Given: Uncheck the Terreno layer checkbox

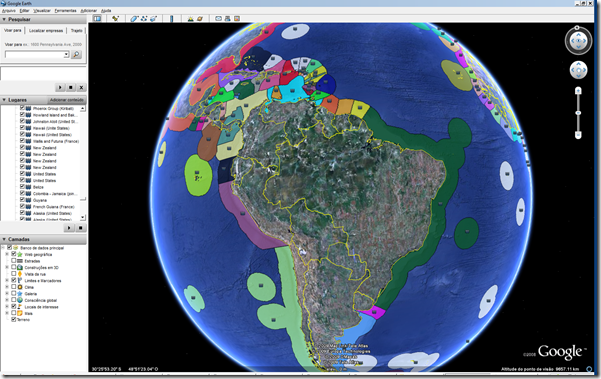Looking at the screenshot, I should pos(14,320).
